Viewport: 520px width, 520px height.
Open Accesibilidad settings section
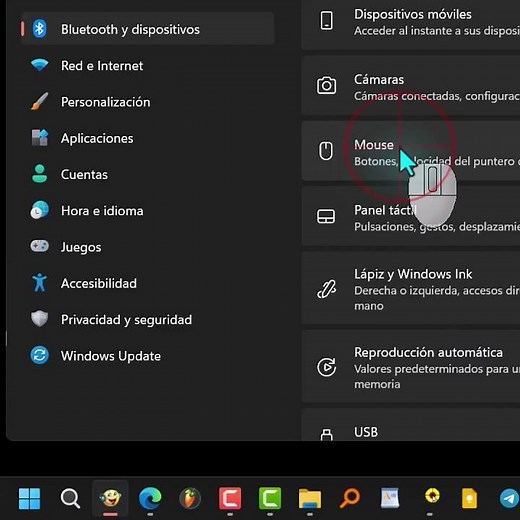147,283
